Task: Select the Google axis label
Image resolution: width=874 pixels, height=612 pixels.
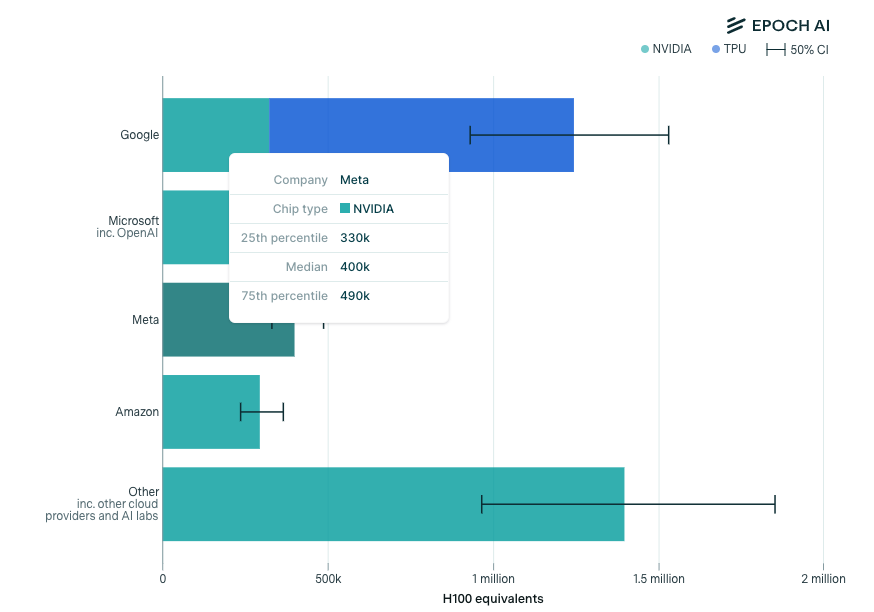Action: coord(139,135)
